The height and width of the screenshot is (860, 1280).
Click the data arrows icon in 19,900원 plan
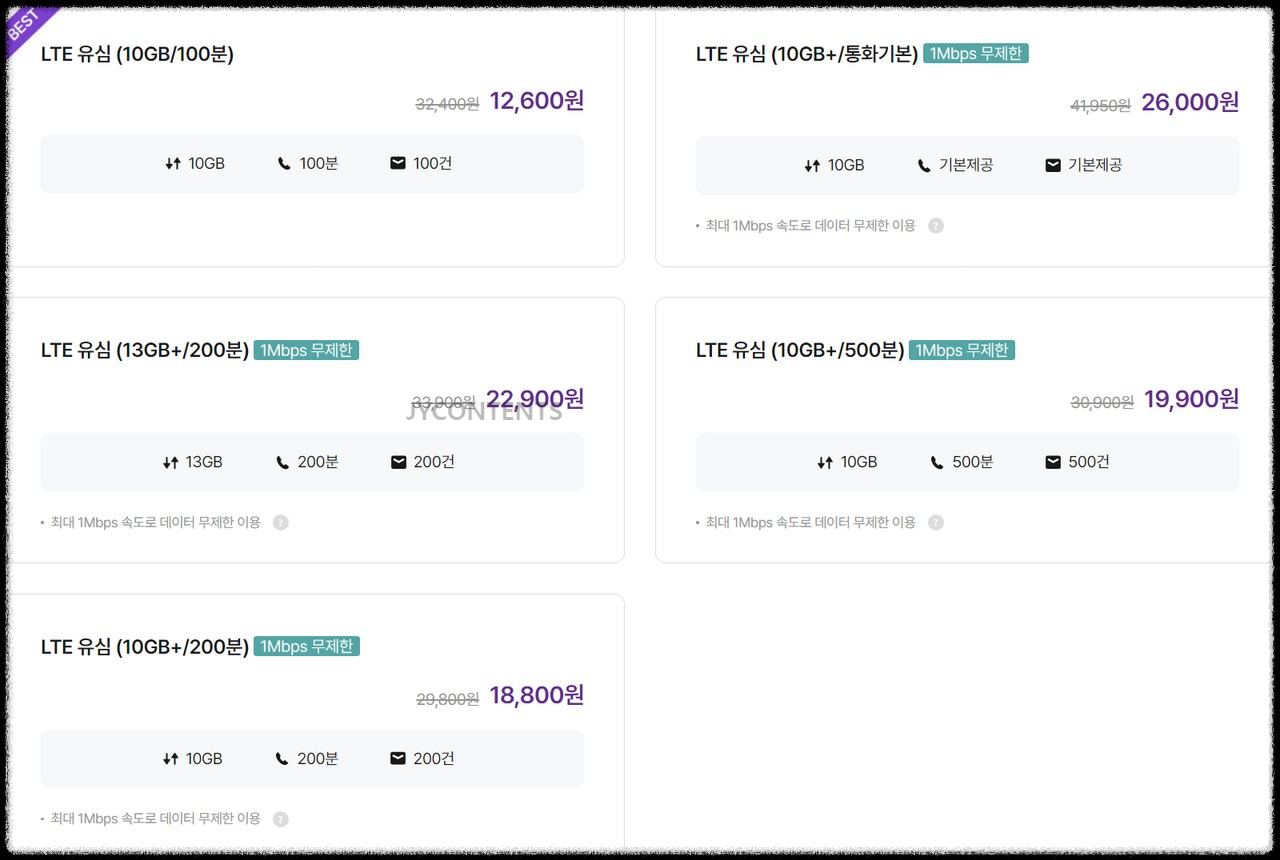[825, 462]
